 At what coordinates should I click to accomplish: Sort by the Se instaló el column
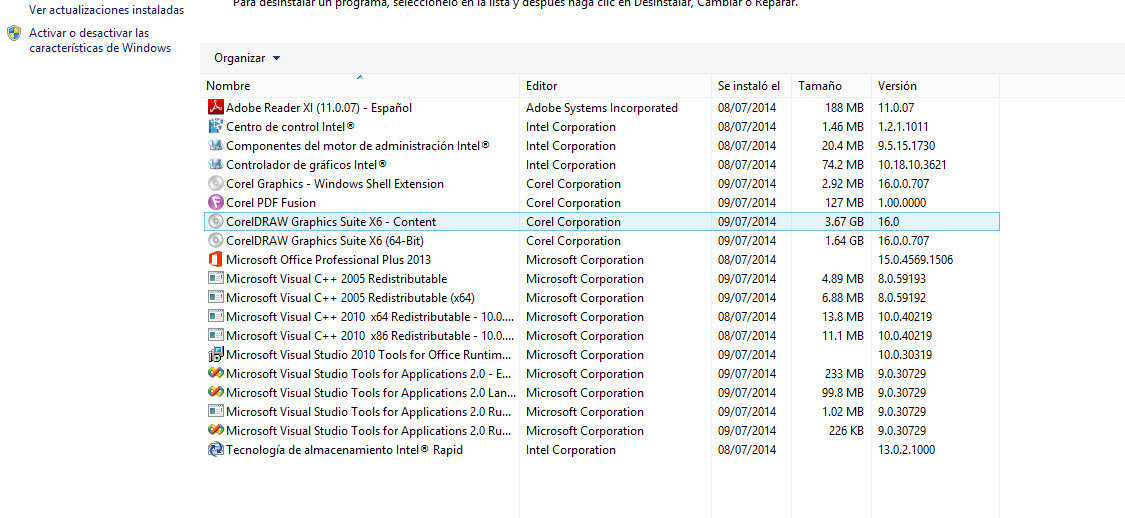[749, 86]
